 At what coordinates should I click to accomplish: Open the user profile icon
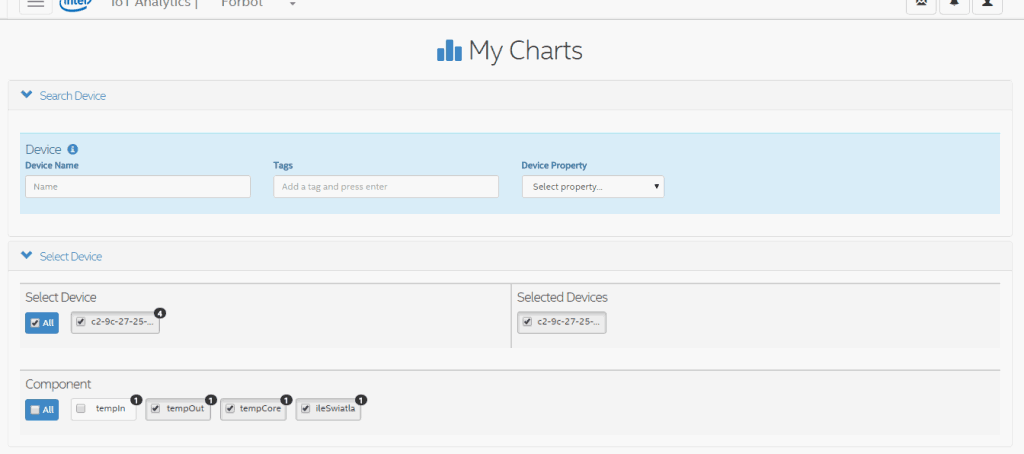[x=987, y=4]
